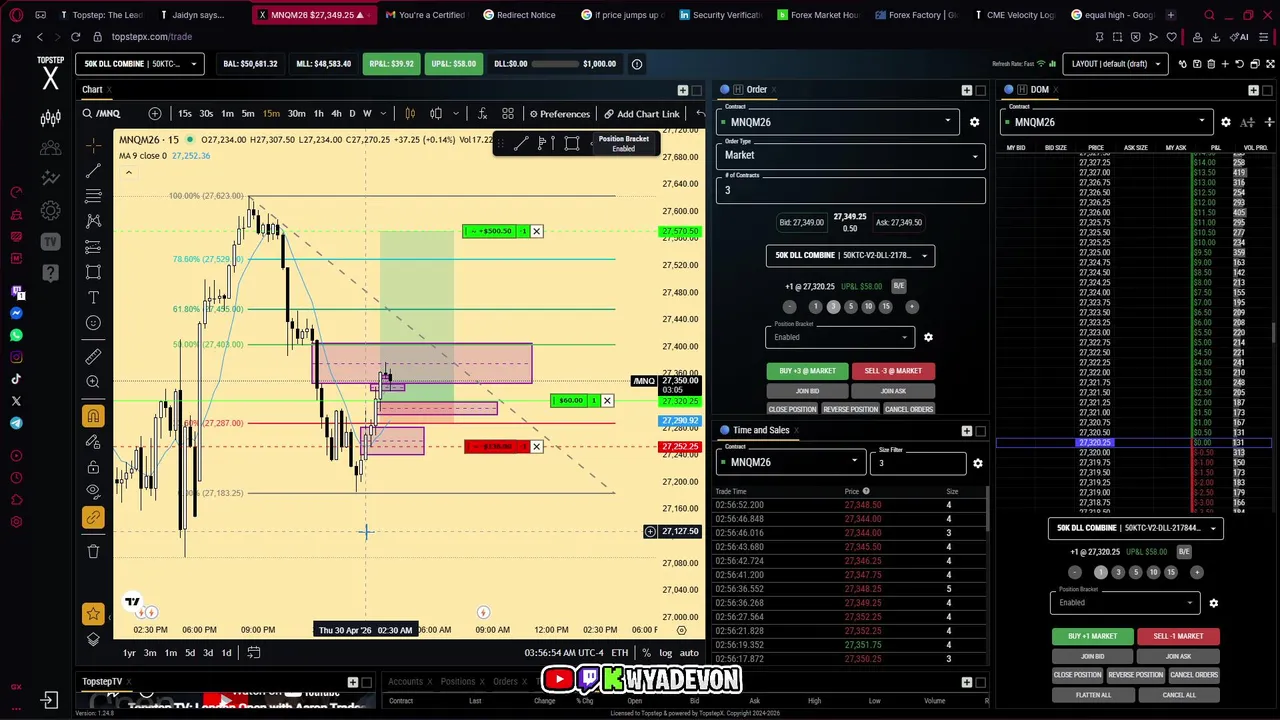This screenshot has width=1280, height=720.
Task: Cancel the green take-profit order on chart
Action: coord(536,232)
